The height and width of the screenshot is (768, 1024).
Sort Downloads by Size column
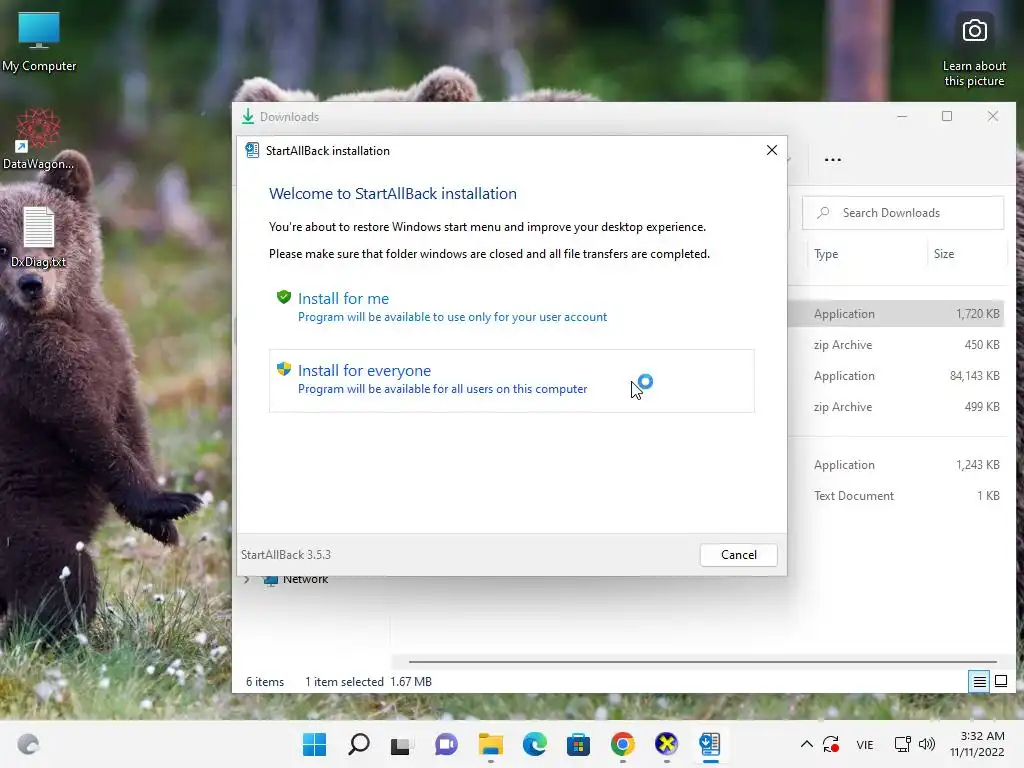click(944, 254)
